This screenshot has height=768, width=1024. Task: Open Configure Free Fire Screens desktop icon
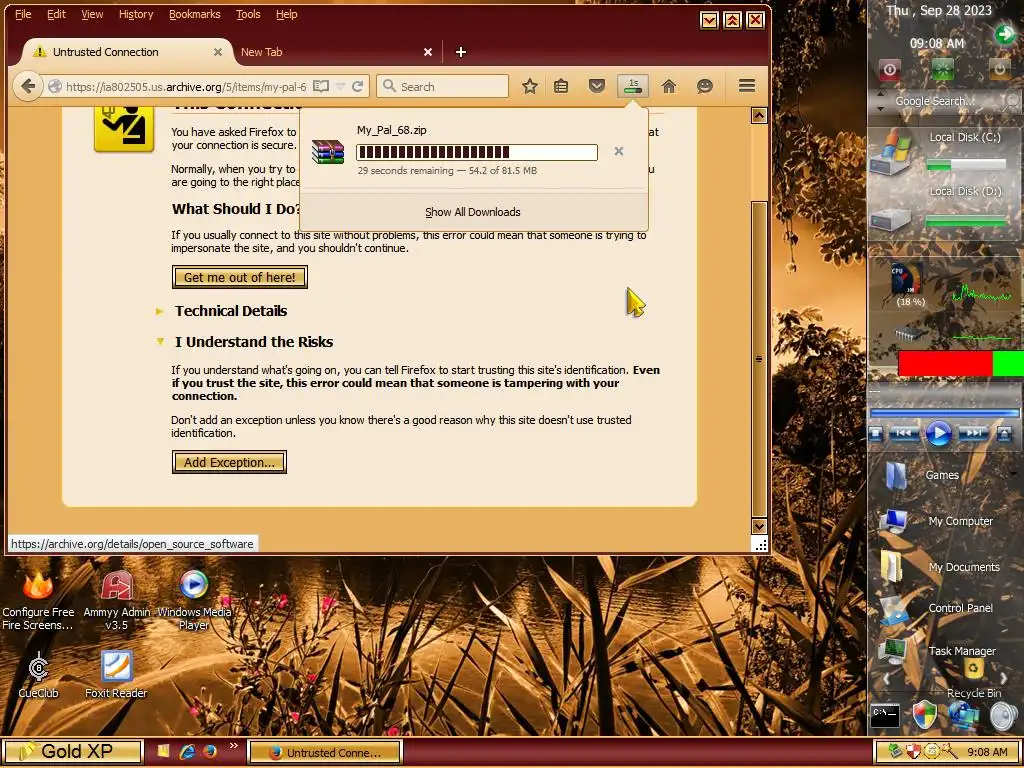[x=38, y=601]
